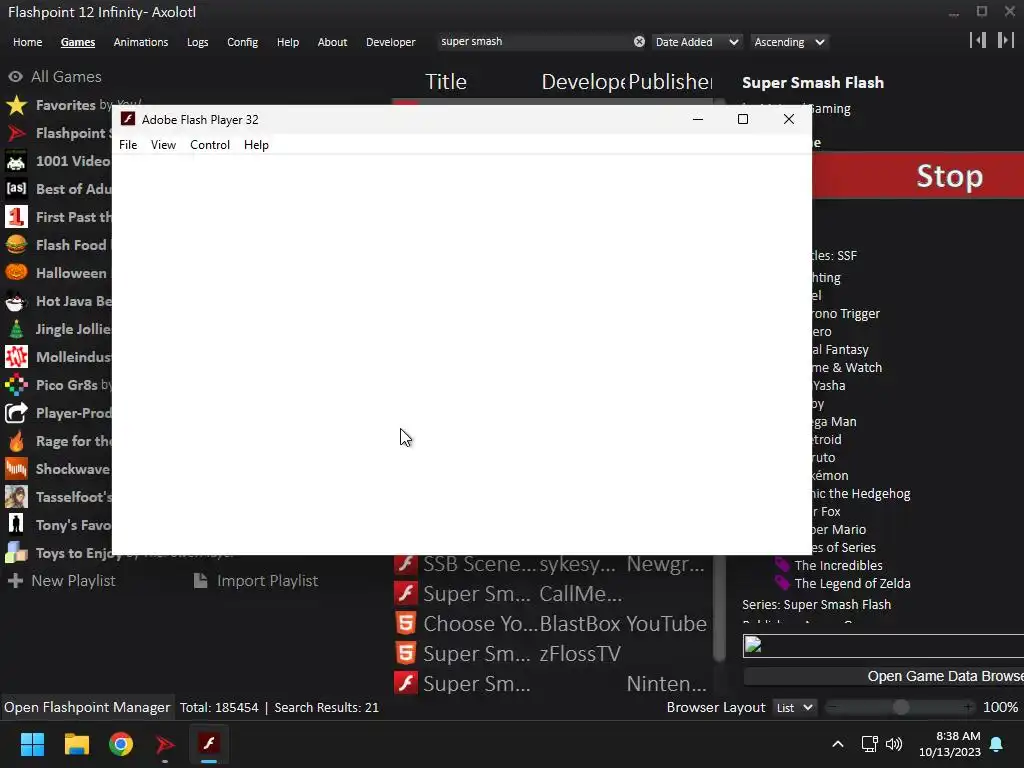Select the Molleindustria playlist icon

click(16, 357)
